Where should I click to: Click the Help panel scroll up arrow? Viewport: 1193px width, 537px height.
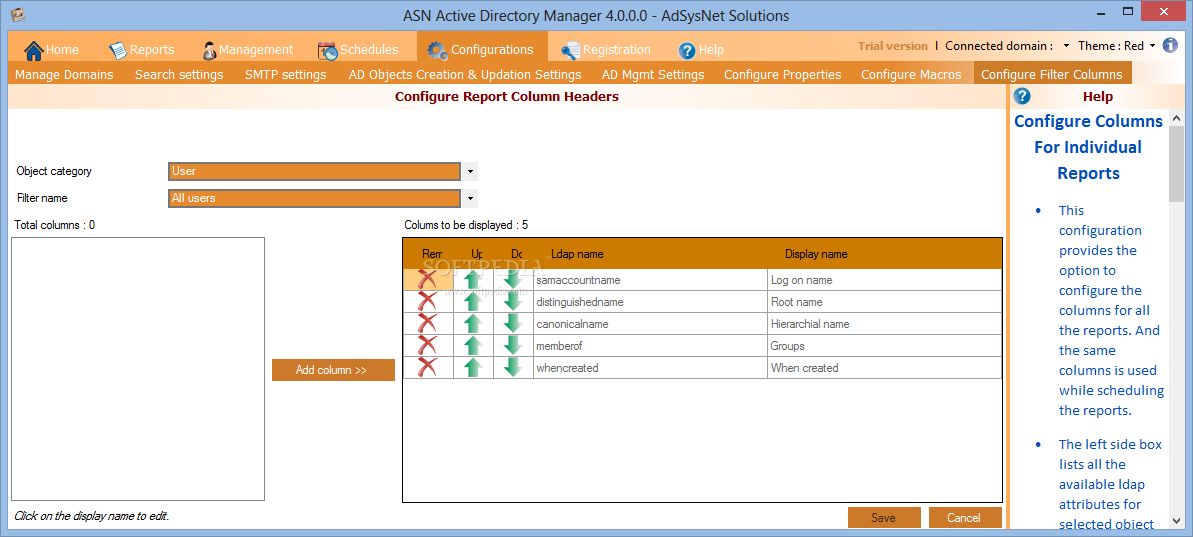tap(1176, 119)
